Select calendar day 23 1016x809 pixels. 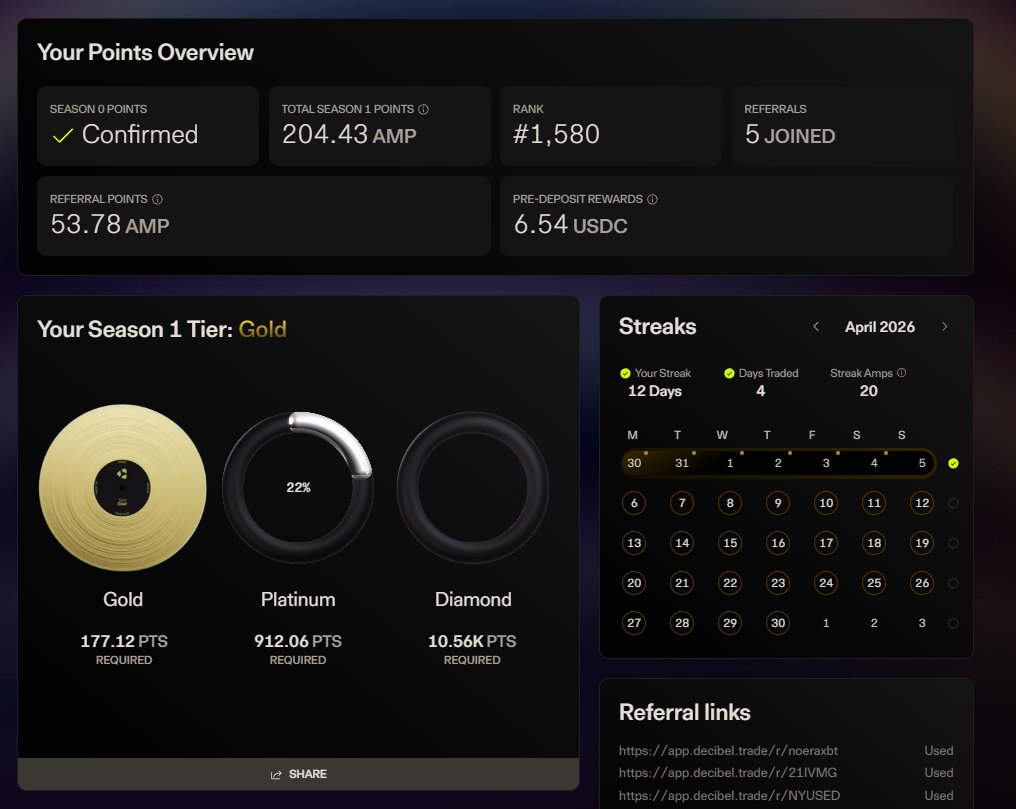pyautogui.click(x=778, y=584)
